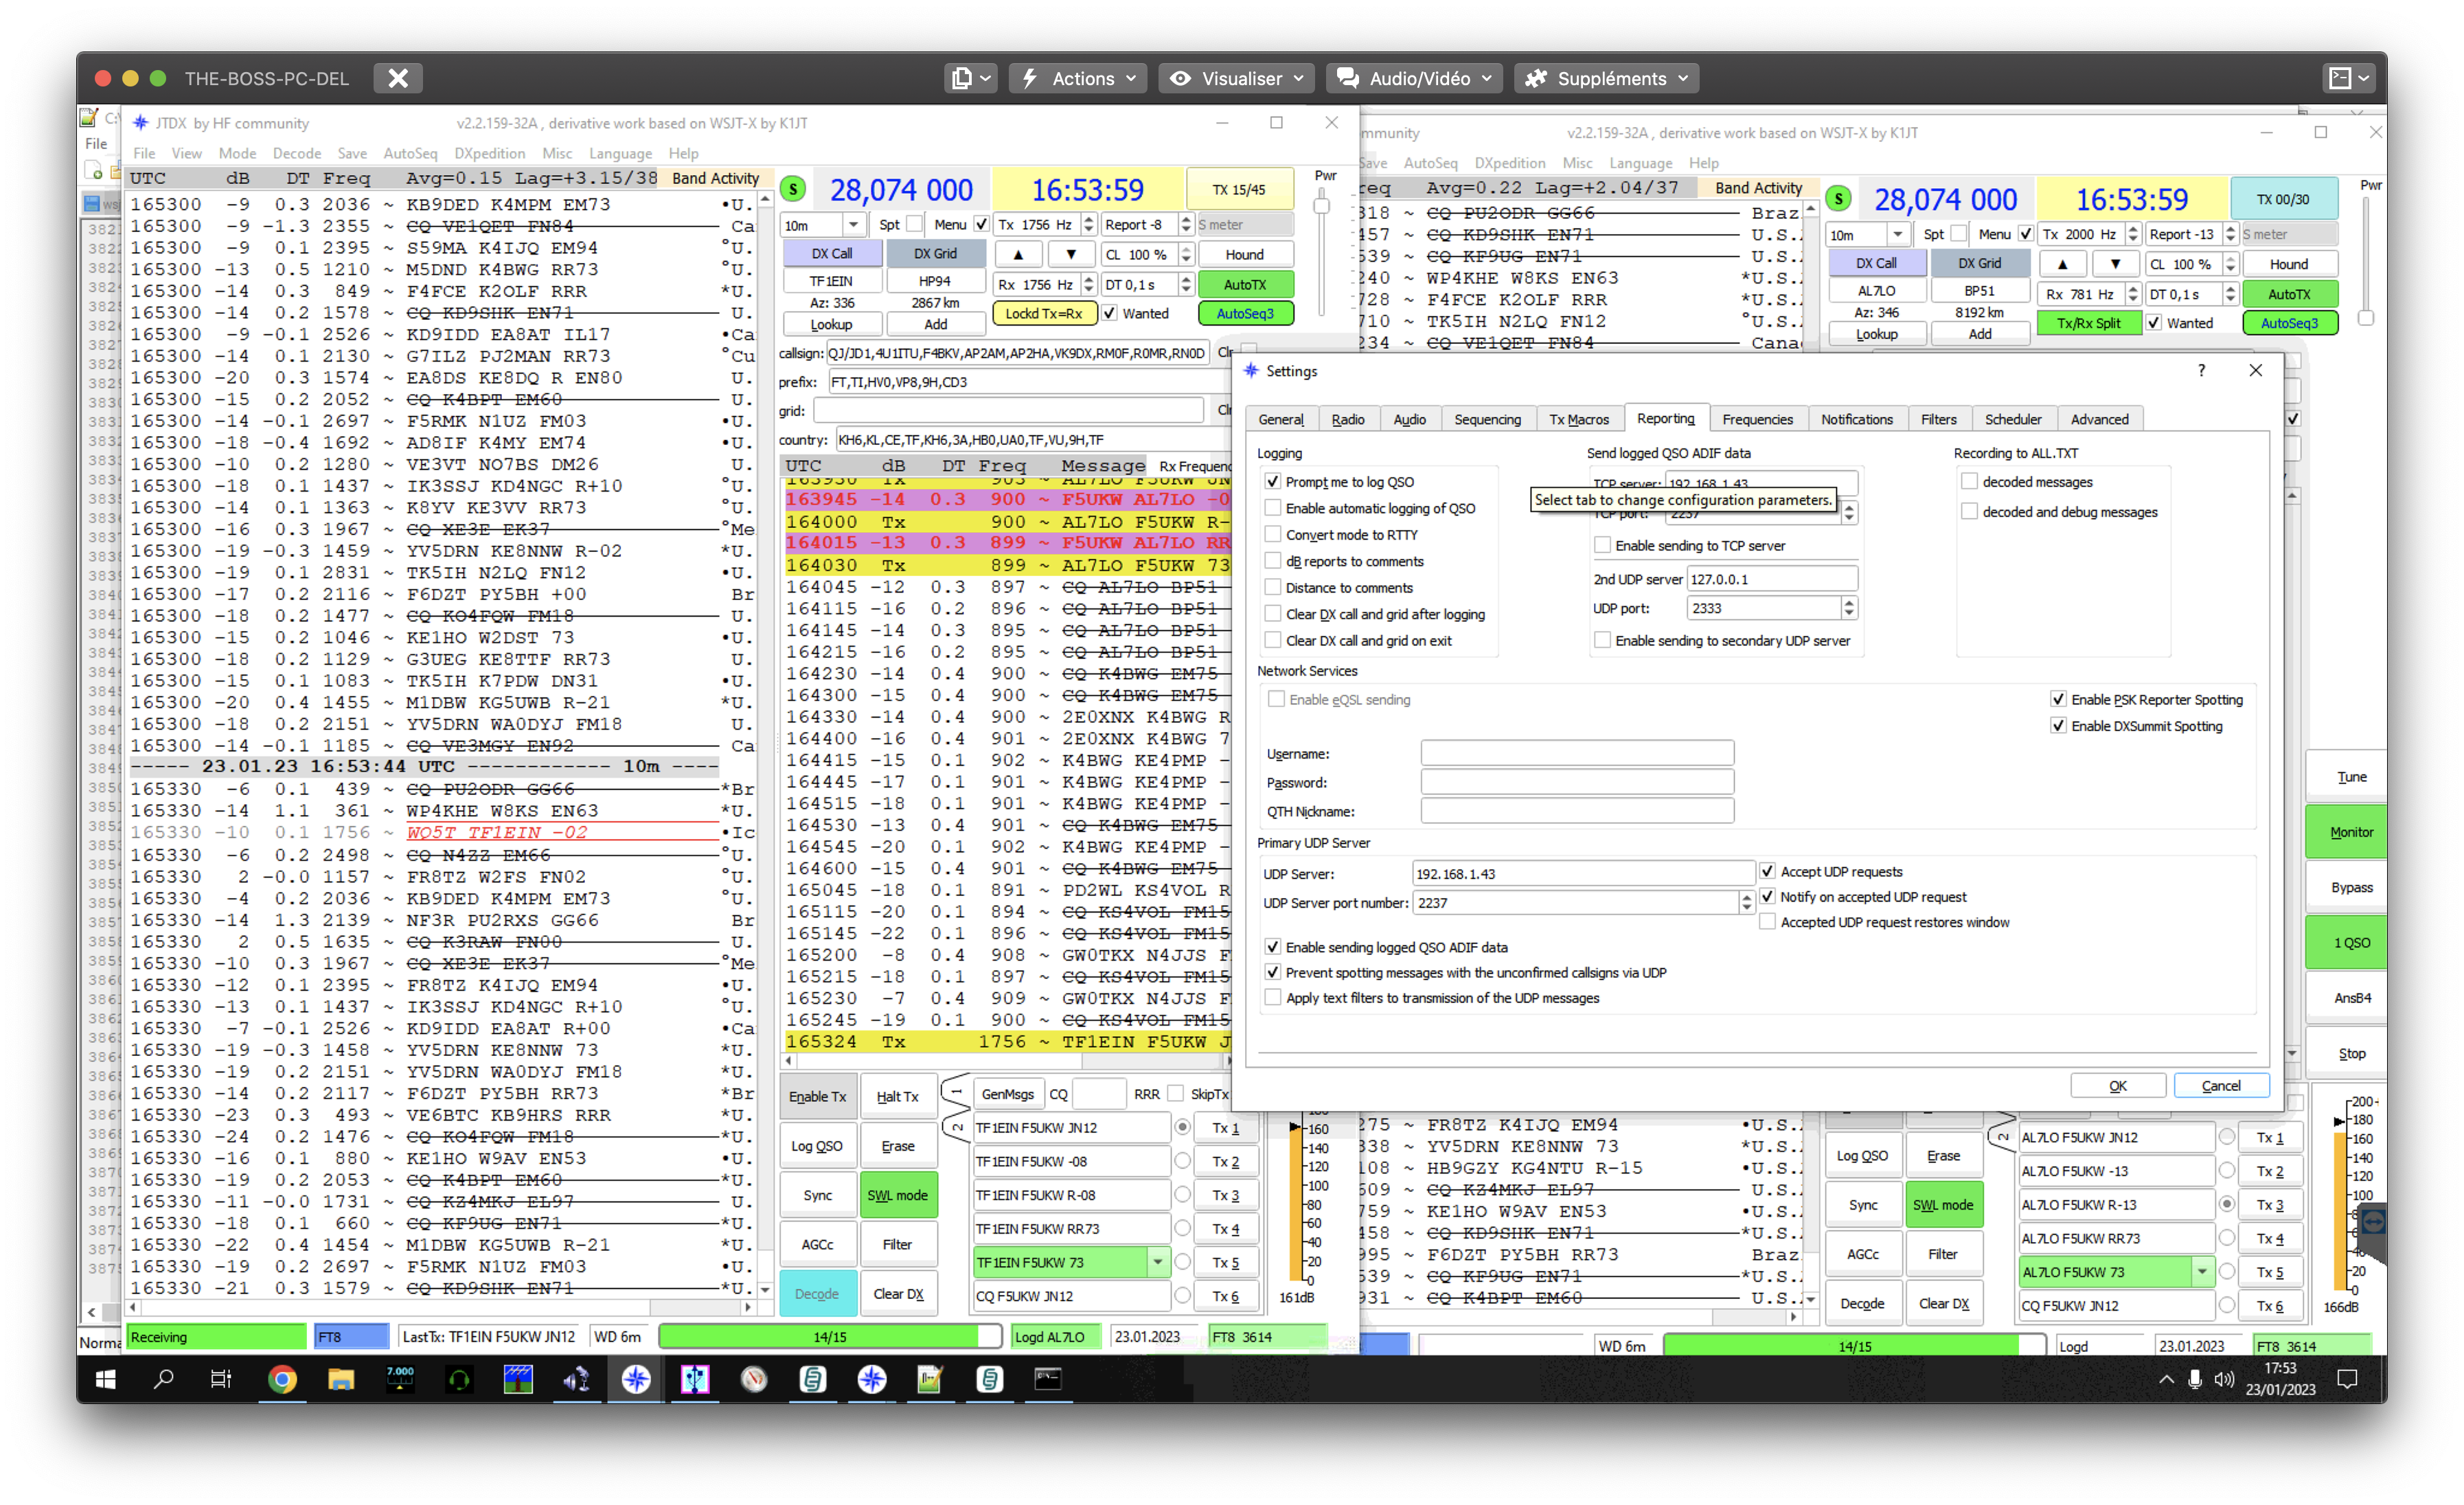Click the UDP Server address field
The height and width of the screenshot is (1505, 2464).
(1582, 874)
